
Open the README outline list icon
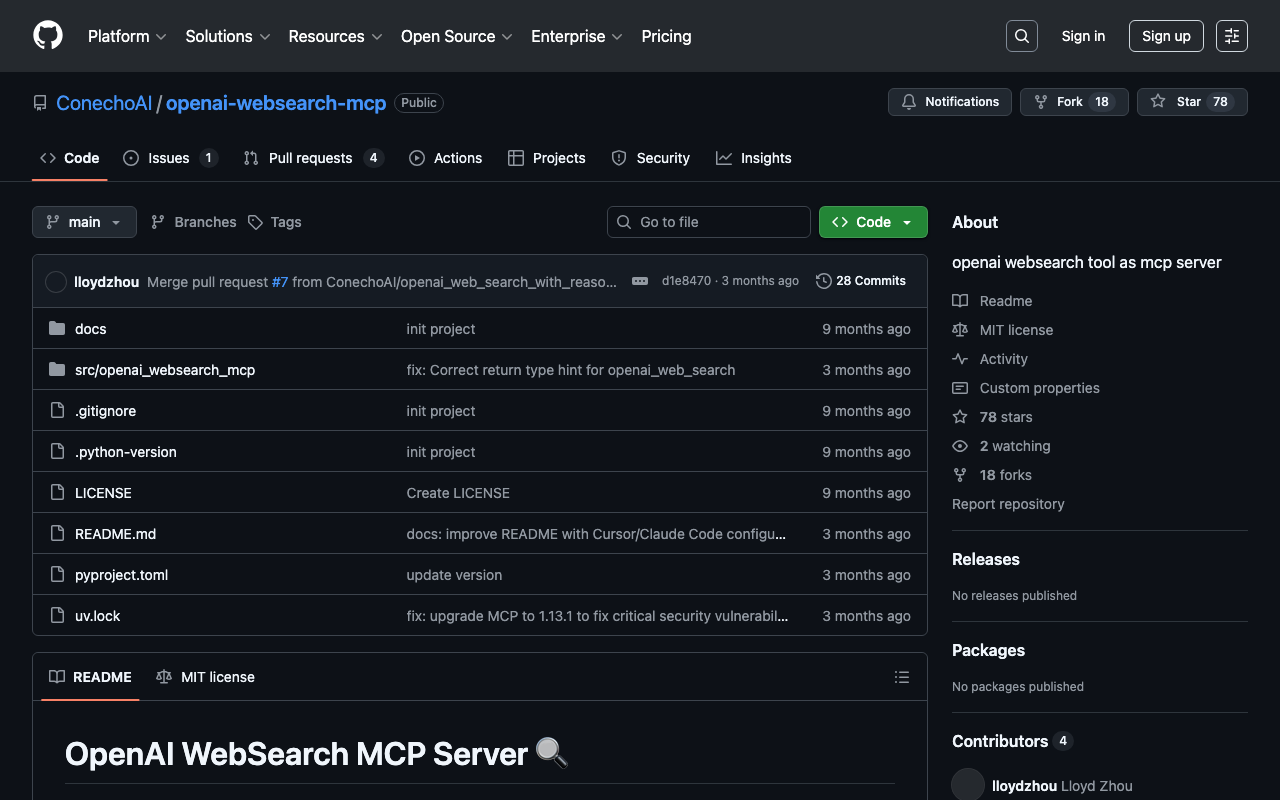pyautogui.click(x=901, y=677)
